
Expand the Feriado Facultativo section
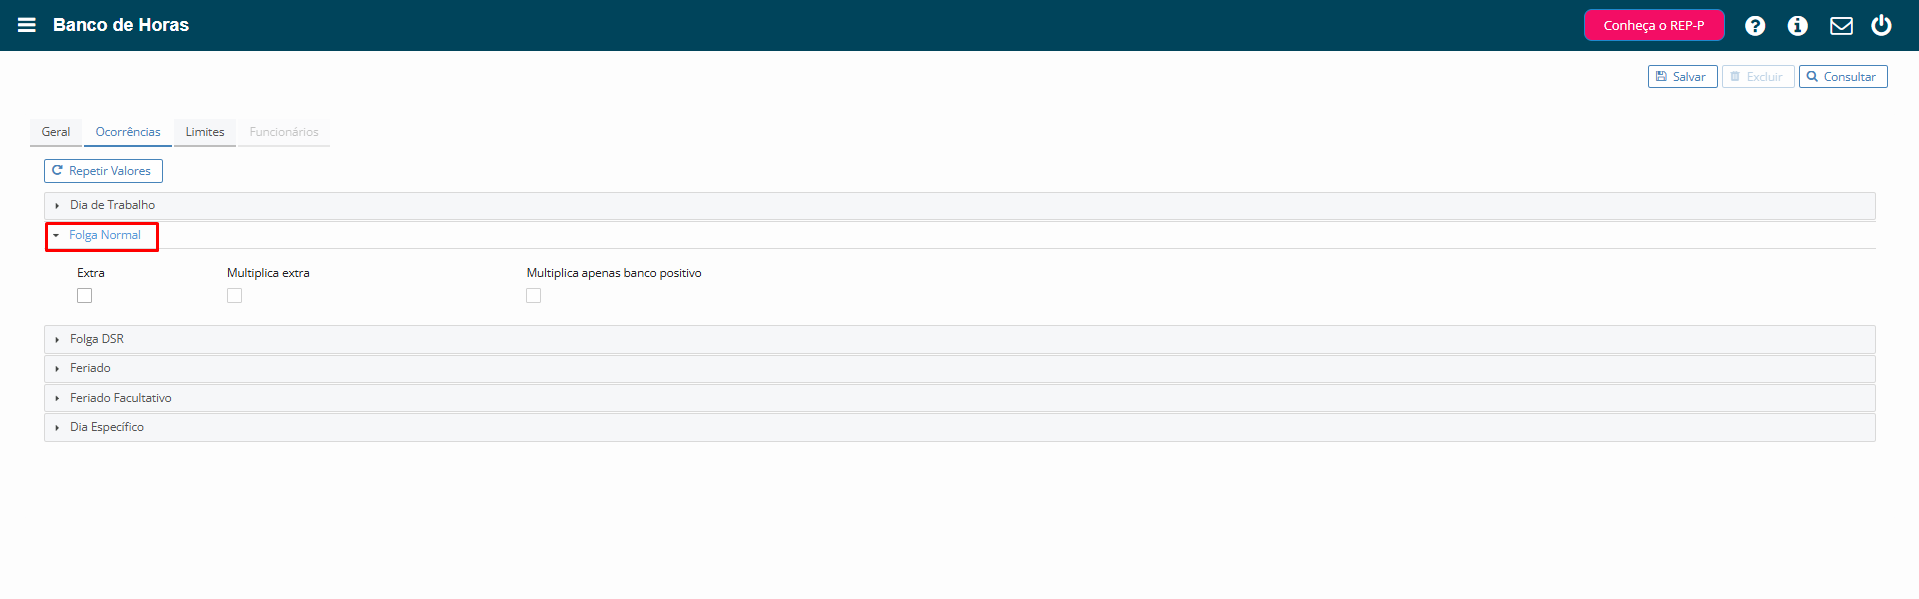[959, 398]
